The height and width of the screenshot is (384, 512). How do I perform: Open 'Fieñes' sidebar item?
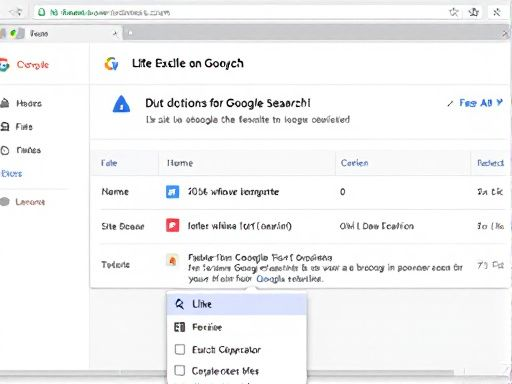29,150
